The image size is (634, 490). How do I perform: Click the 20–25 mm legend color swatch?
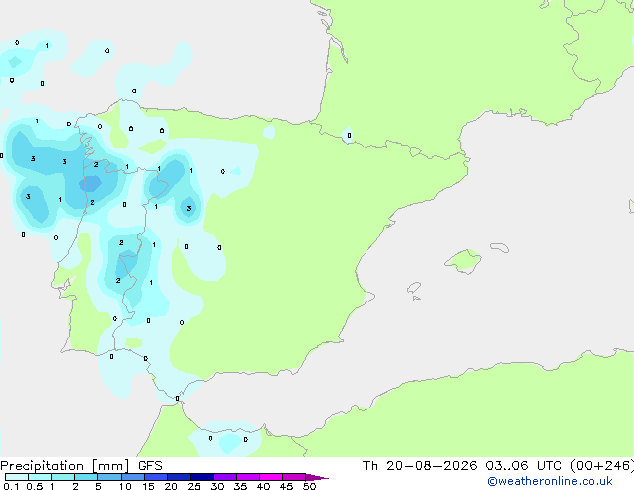[179, 477]
